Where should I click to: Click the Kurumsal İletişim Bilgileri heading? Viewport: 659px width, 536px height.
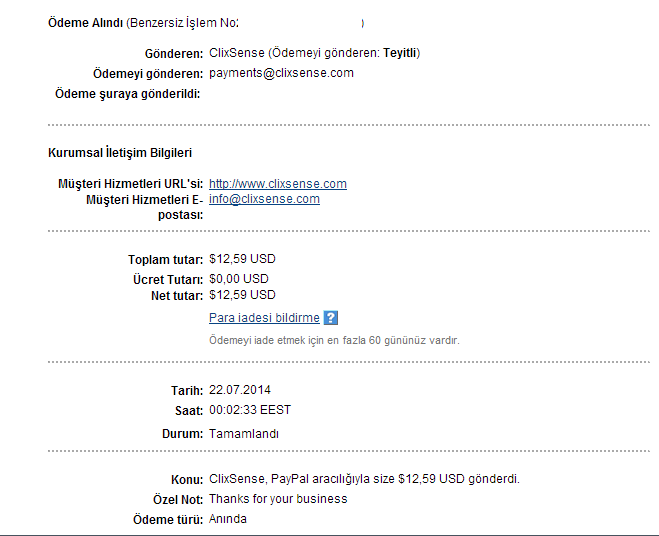point(120,153)
